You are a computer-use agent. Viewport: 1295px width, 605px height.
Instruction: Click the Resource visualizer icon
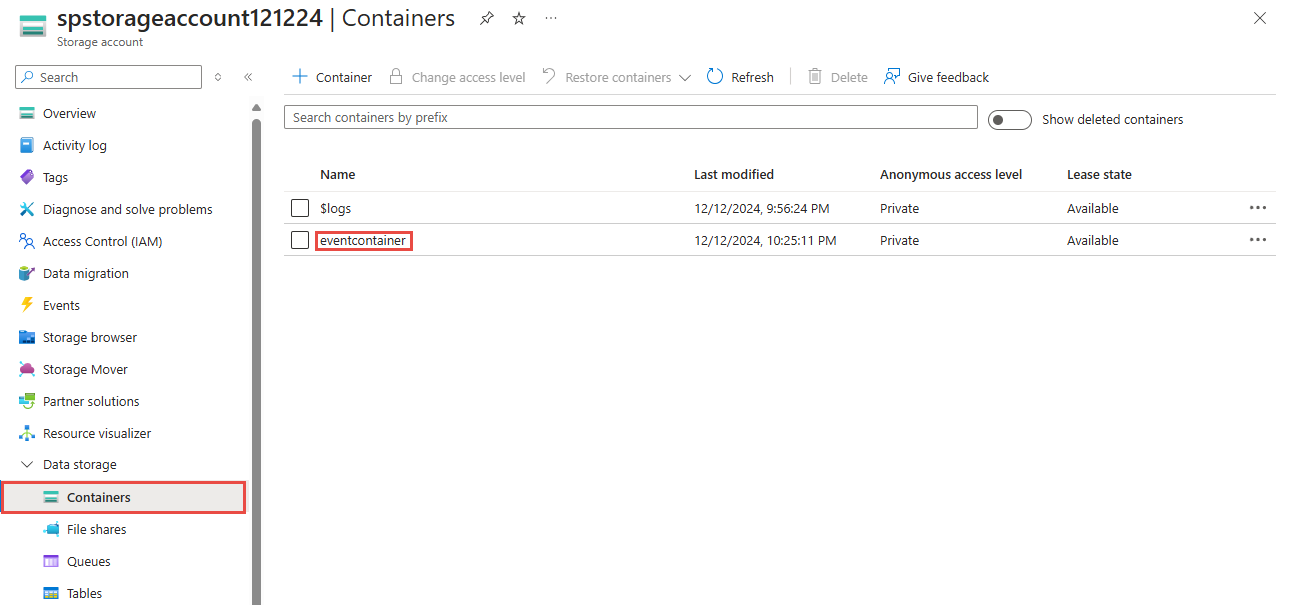click(27, 433)
